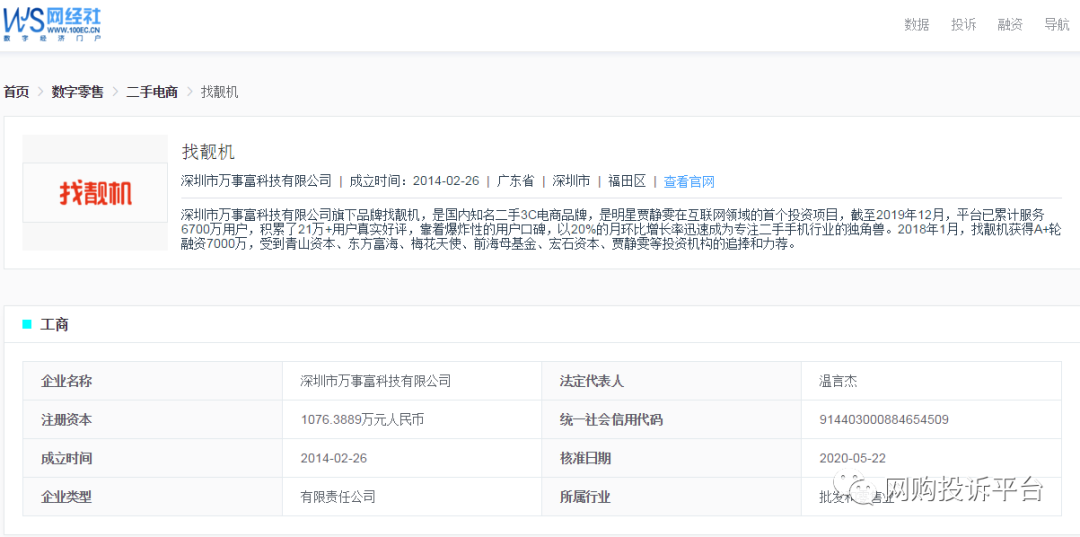Click the 法定代表人 label cell
The image size is (1080, 537).
[x=672, y=381]
